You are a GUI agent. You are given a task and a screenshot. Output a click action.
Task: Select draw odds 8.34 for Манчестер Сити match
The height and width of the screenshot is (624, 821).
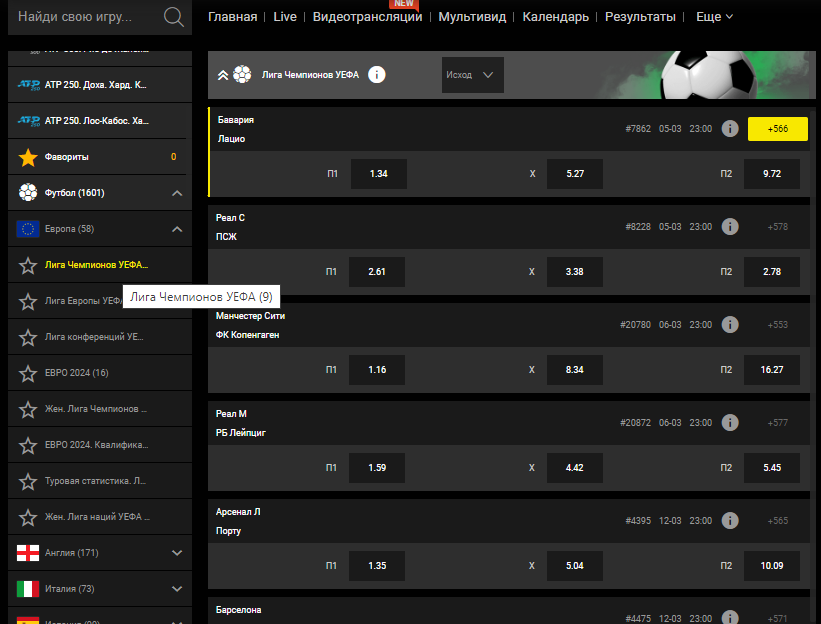(x=575, y=370)
